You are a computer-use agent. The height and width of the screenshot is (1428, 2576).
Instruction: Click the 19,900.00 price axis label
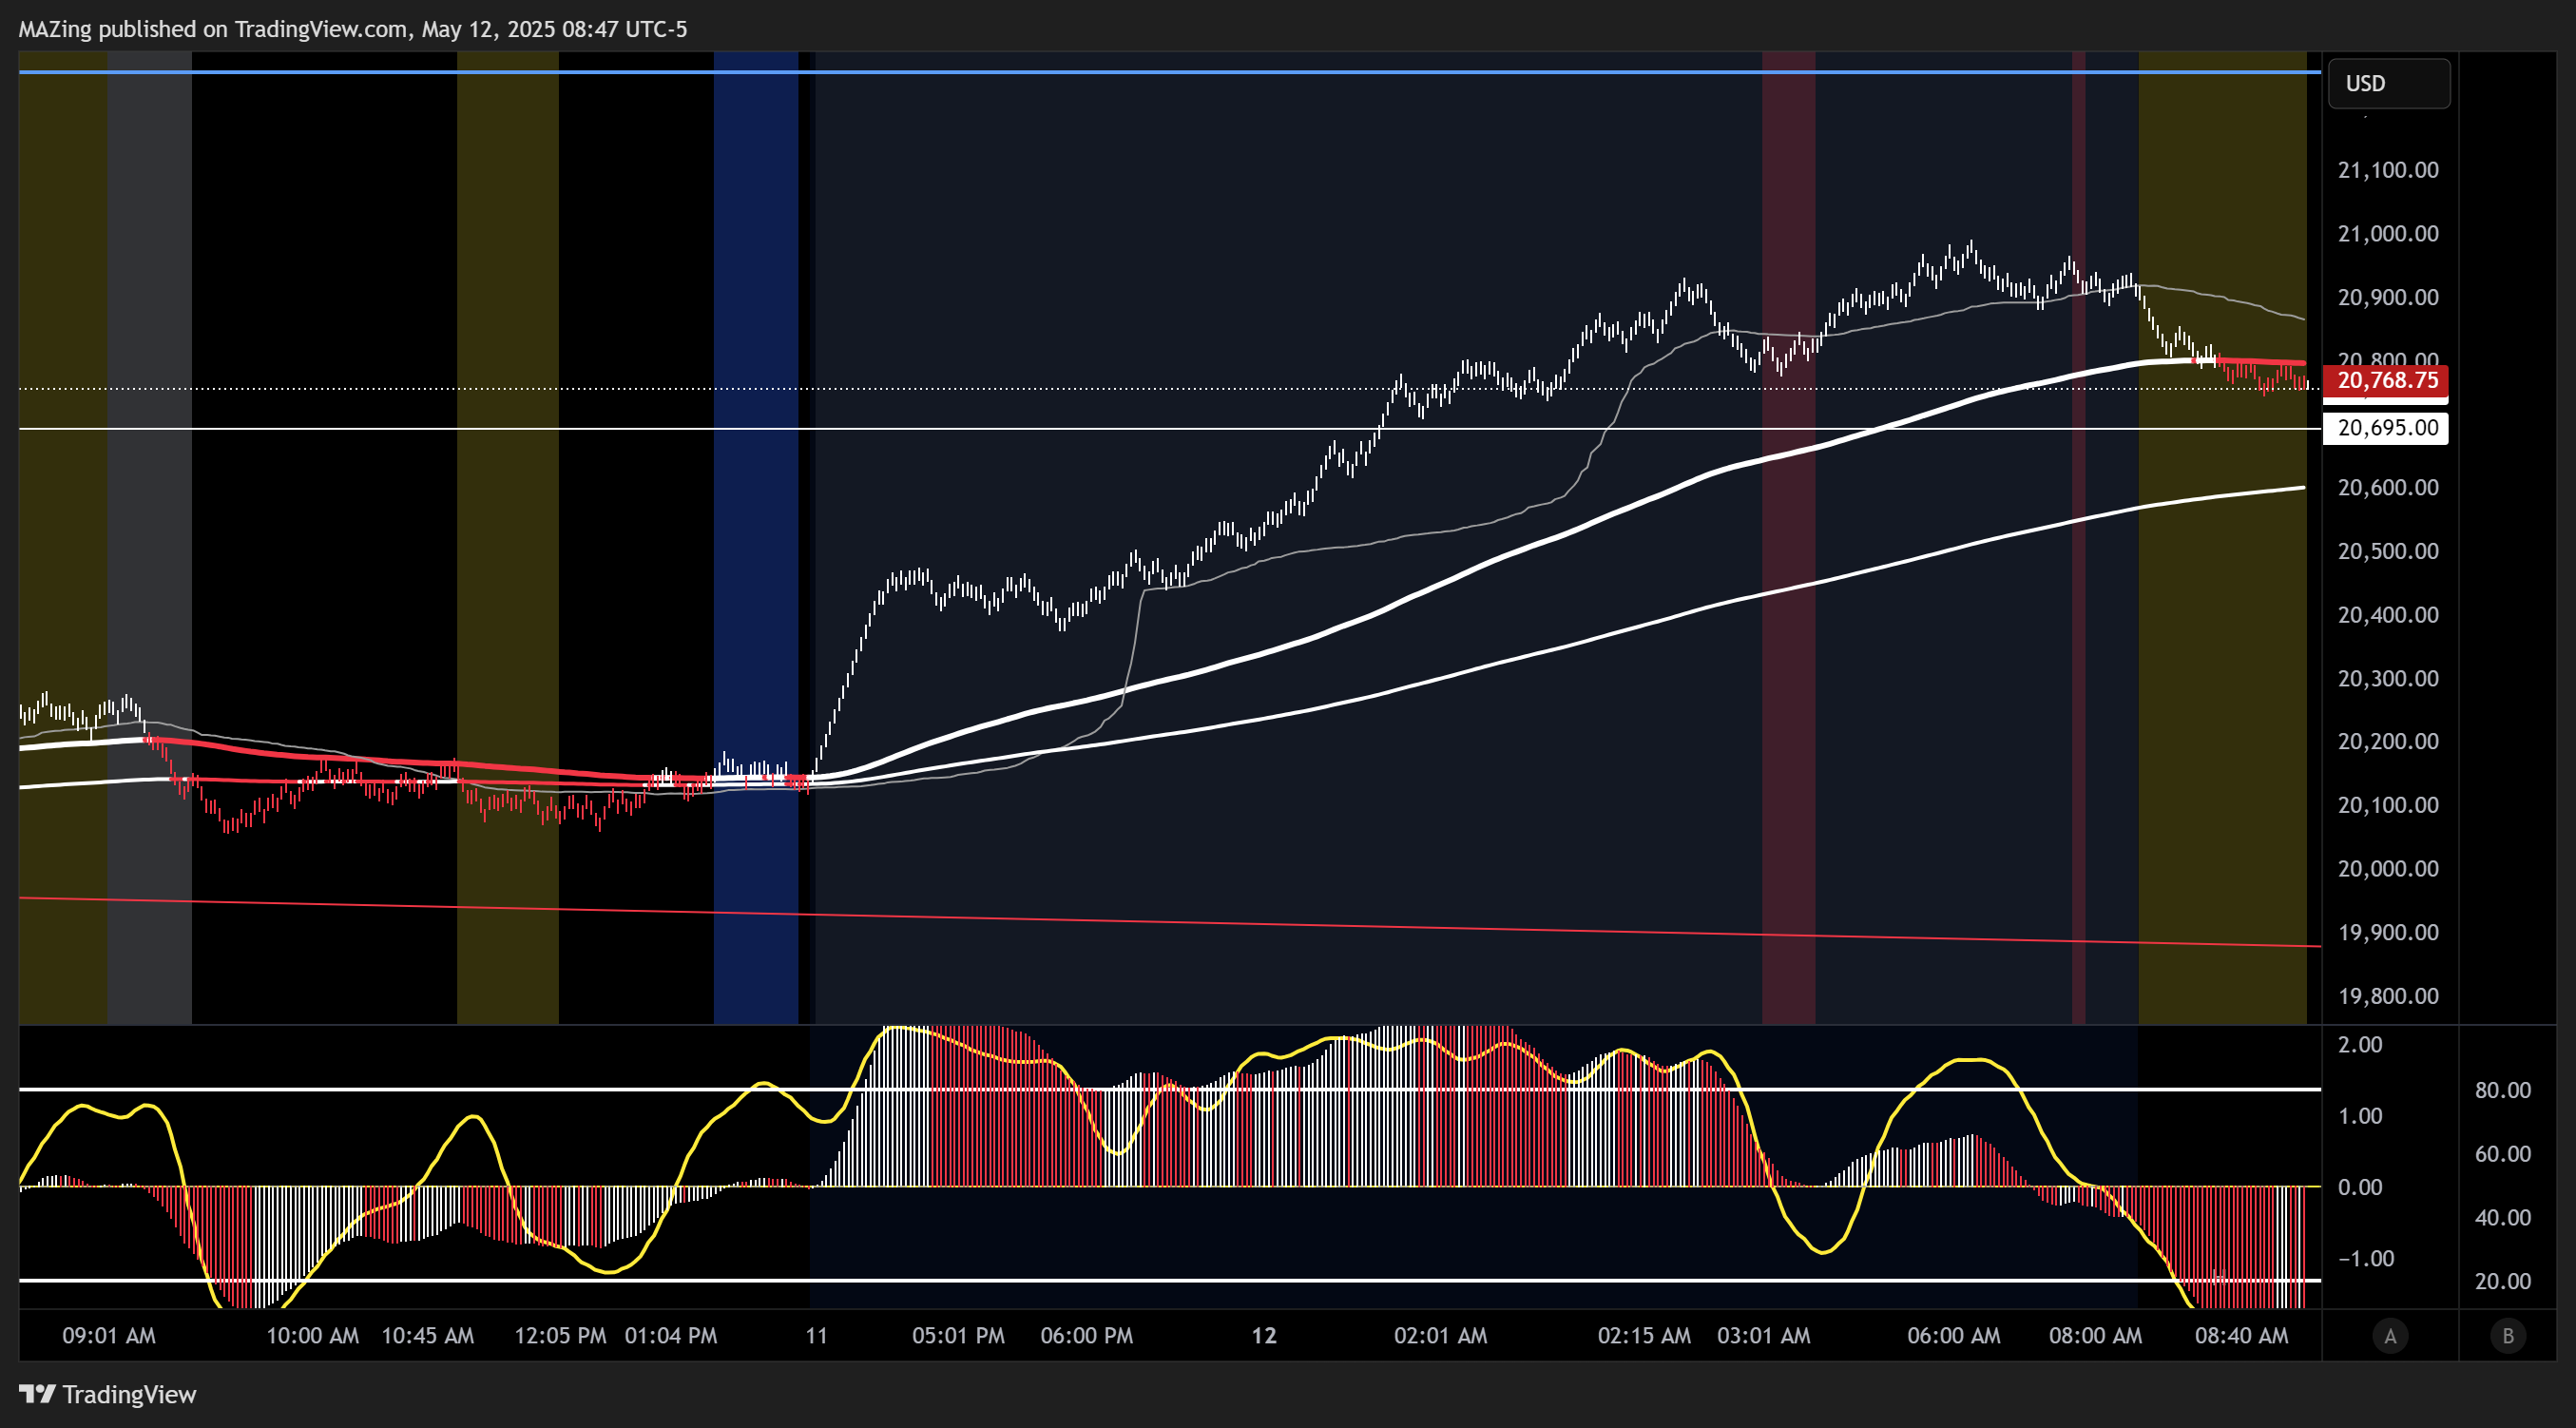tap(2387, 933)
